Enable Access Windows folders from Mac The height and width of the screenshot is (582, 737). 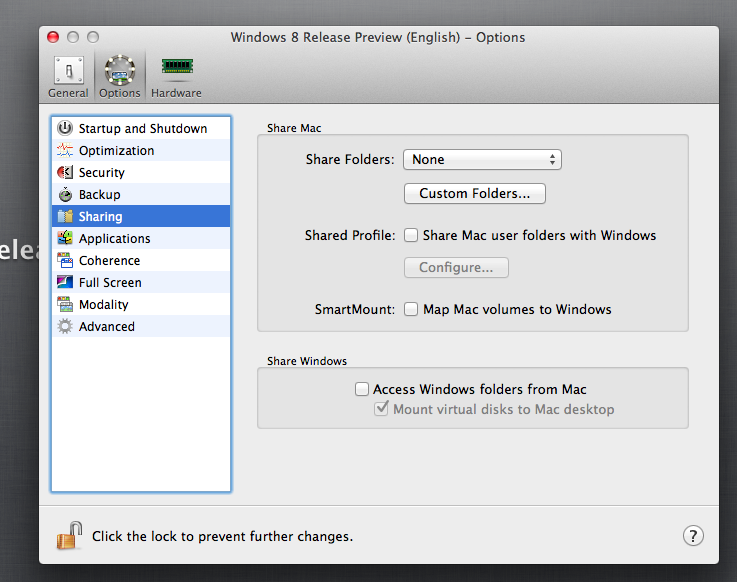(x=361, y=389)
